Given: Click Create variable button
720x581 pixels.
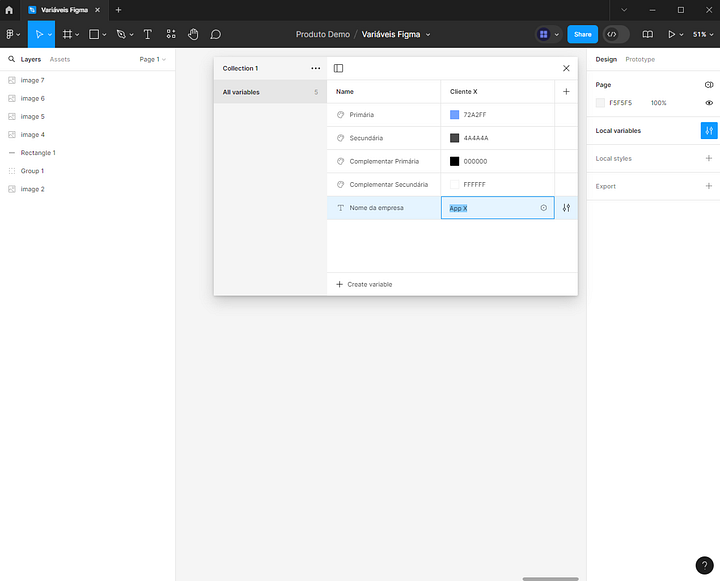Looking at the screenshot, I should pyautogui.click(x=364, y=284).
